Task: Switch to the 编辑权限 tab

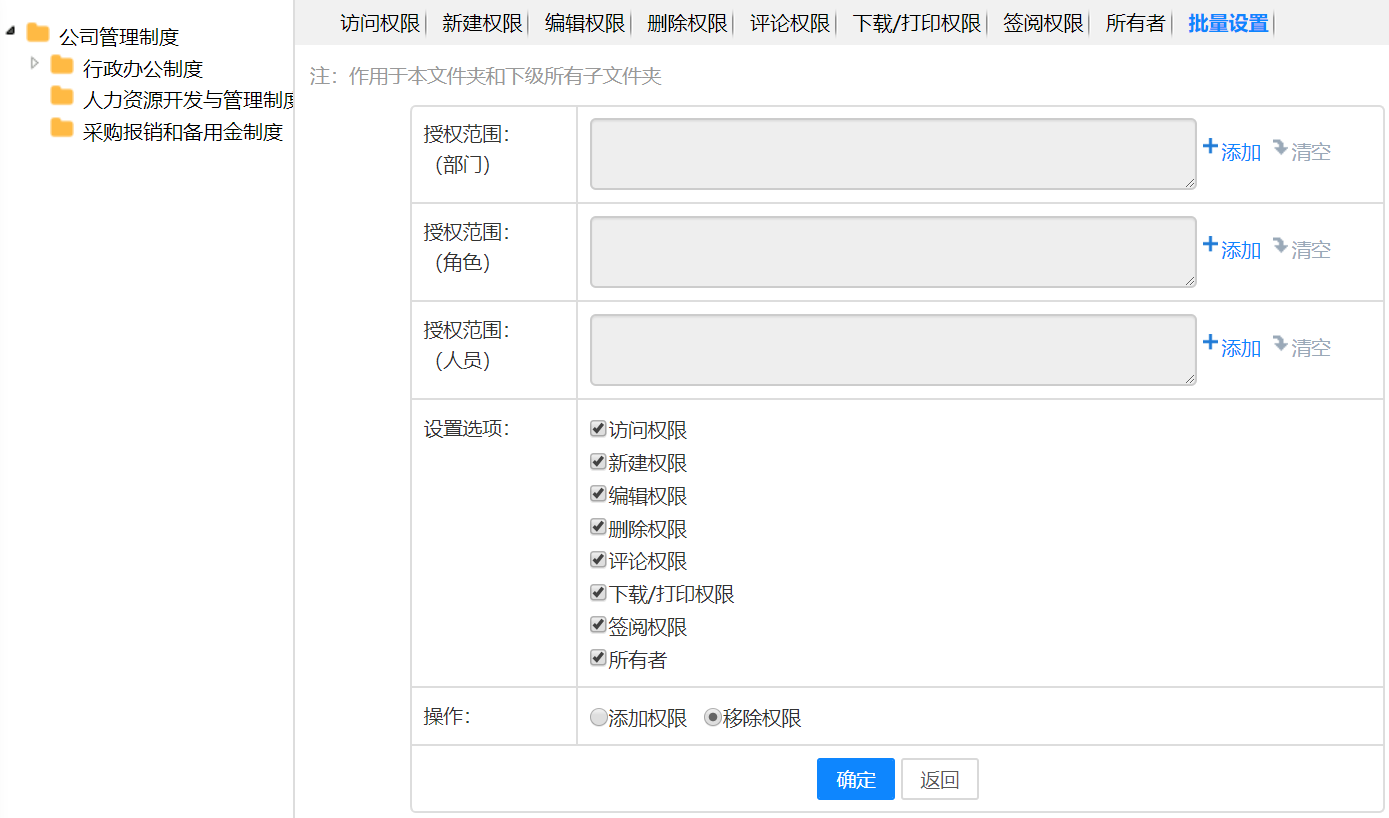Action: click(585, 23)
